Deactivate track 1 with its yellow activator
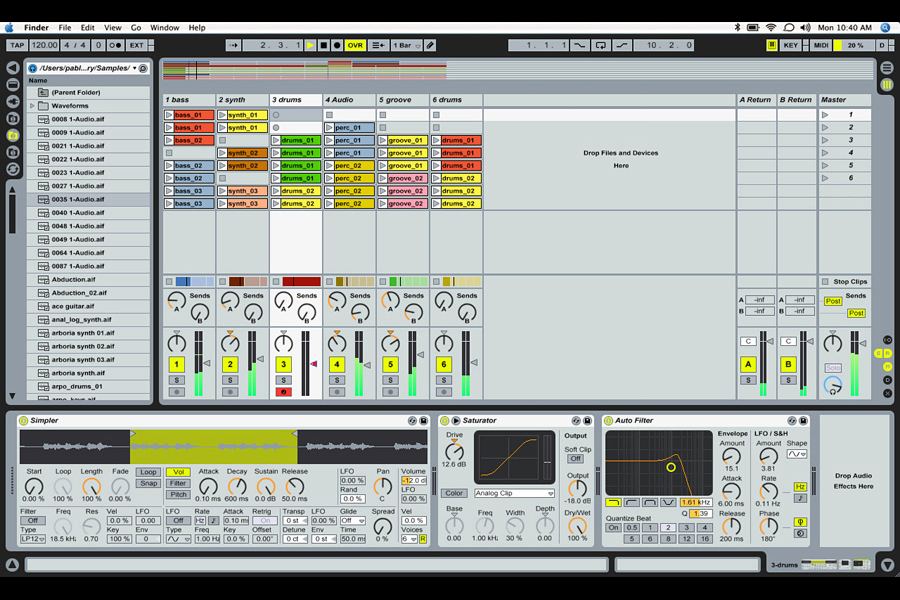 pos(176,365)
